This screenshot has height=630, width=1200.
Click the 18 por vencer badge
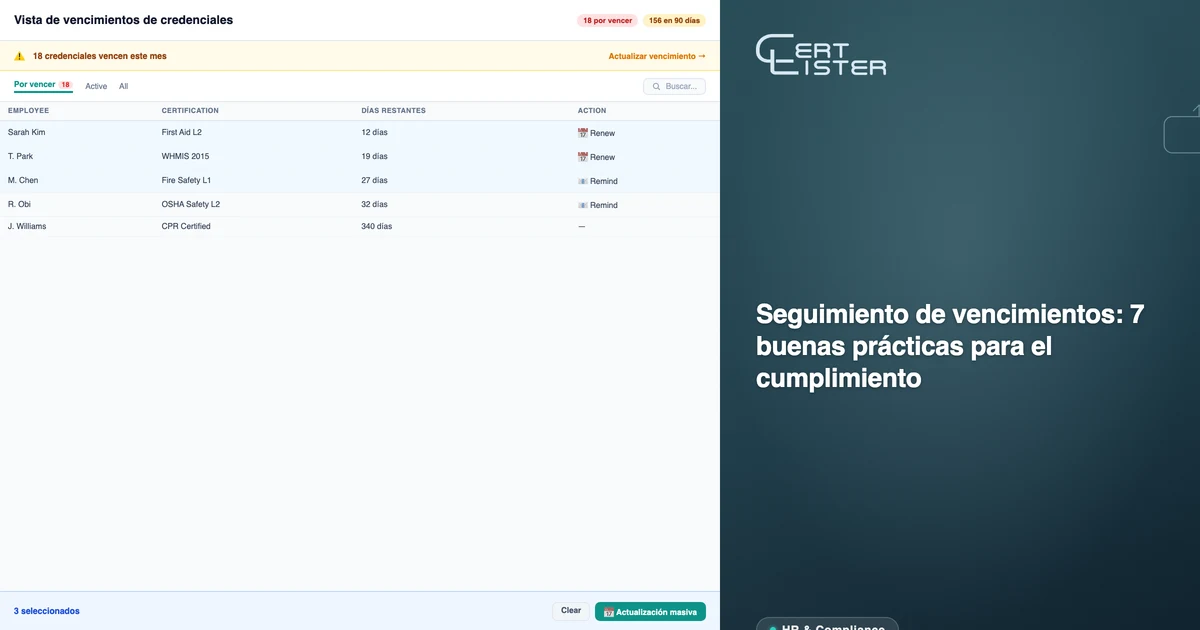[607, 20]
